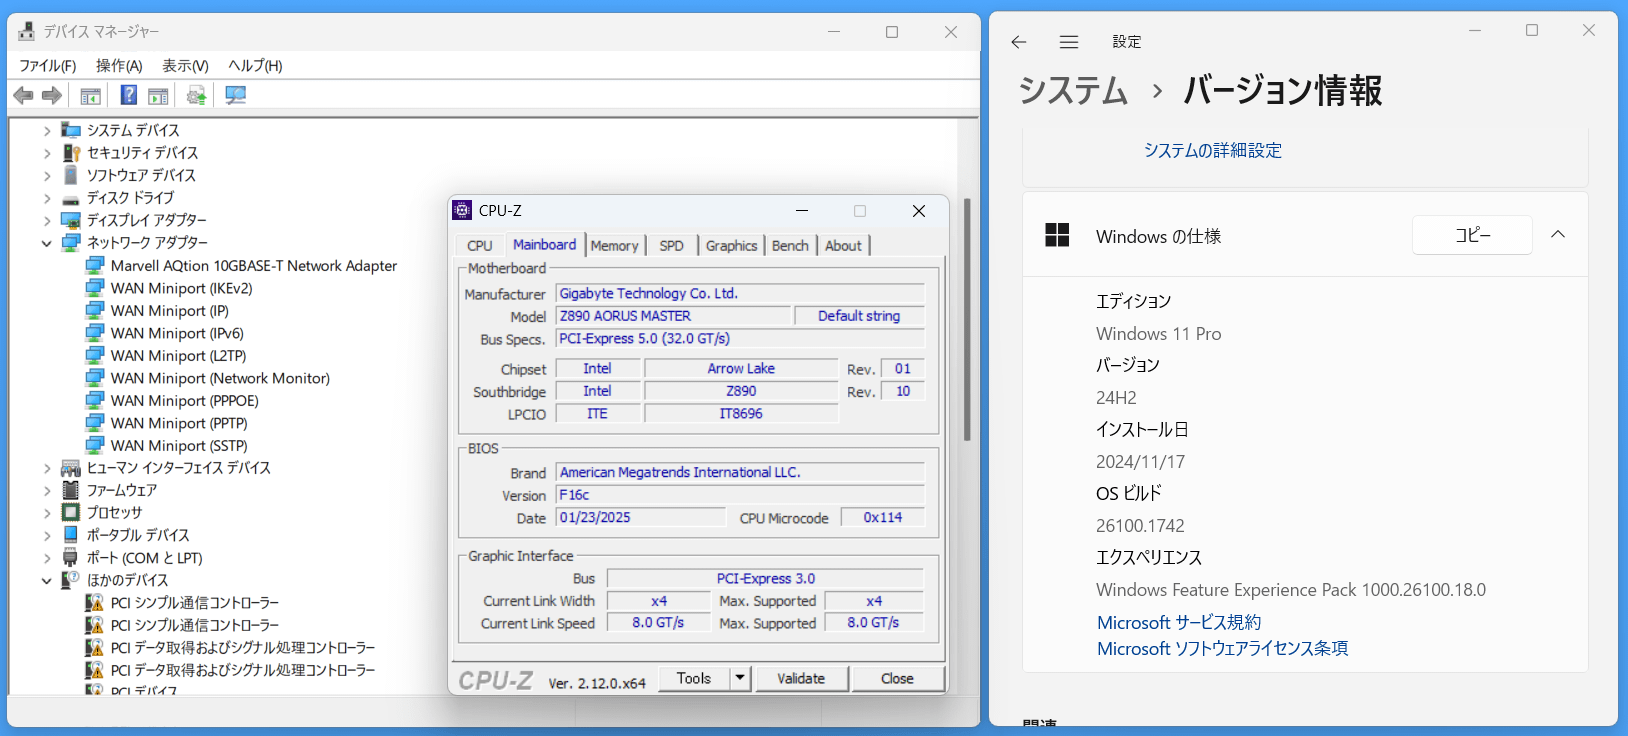
Task: Click the ほかのデバイス unknown-device icon
Action: point(71,580)
